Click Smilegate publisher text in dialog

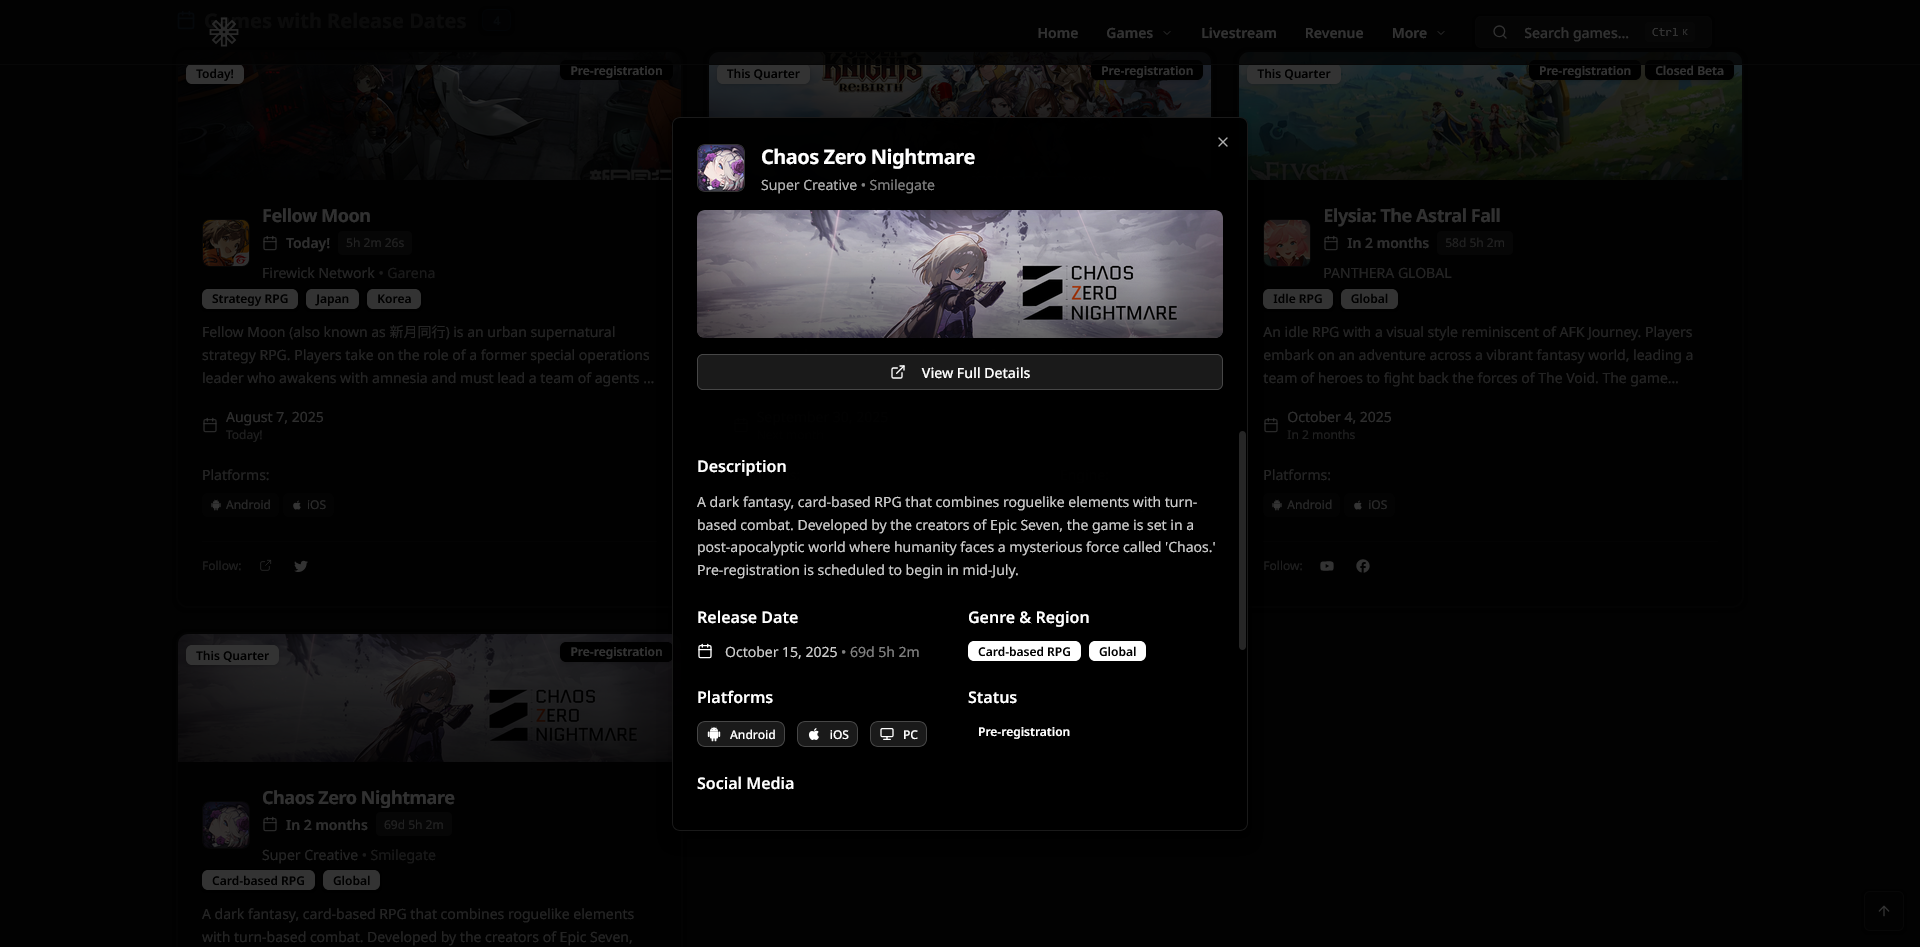click(901, 185)
